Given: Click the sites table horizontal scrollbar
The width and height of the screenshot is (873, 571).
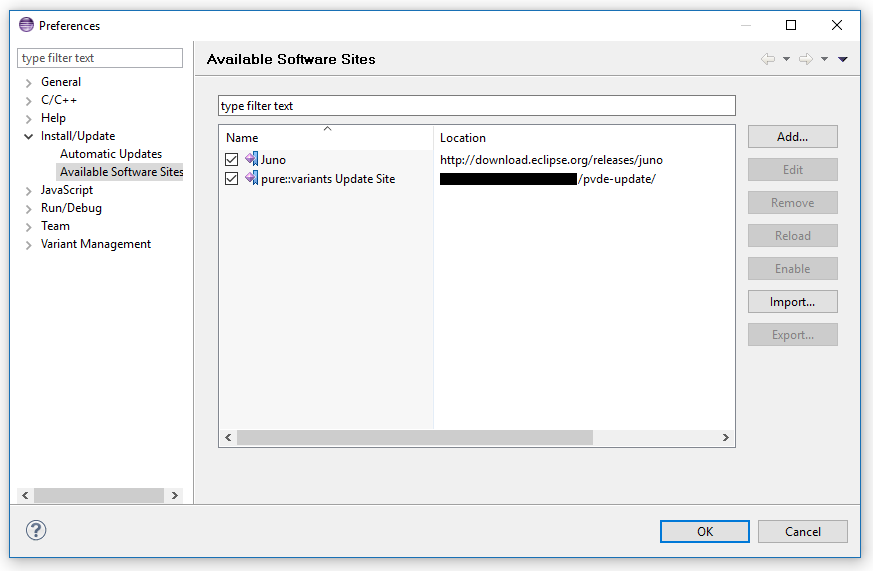Looking at the screenshot, I should (414, 438).
